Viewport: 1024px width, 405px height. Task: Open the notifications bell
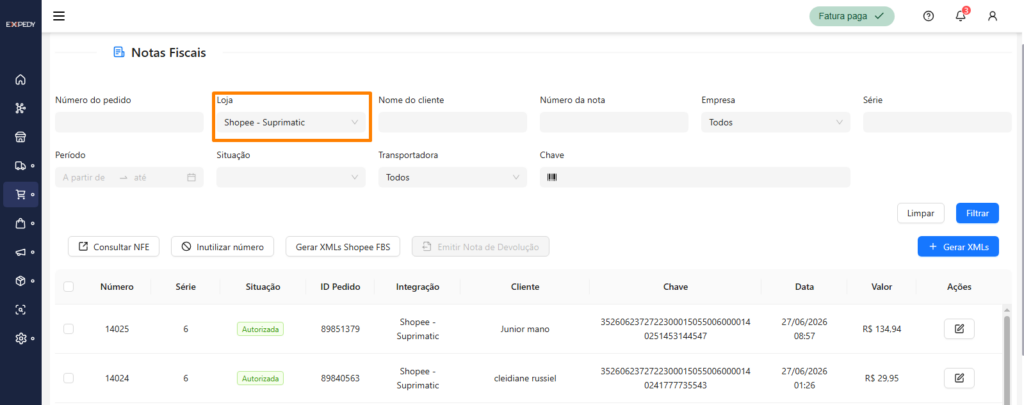pyautogui.click(x=961, y=16)
